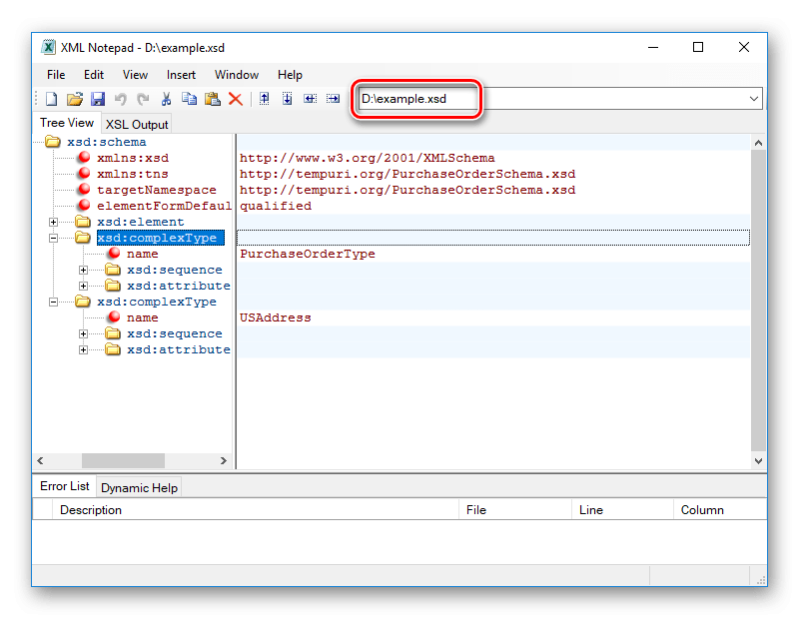
Task: Open the Help menu
Action: [x=290, y=75]
